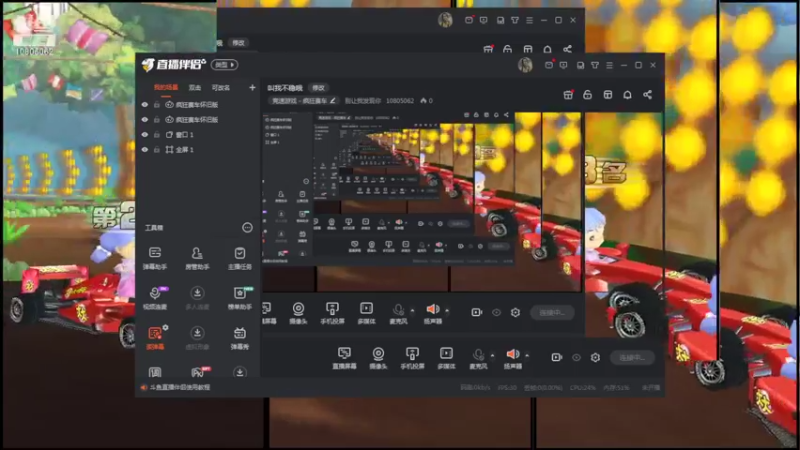
Task: Open 视频连麦 tool in the toolbox
Action: coord(155,298)
